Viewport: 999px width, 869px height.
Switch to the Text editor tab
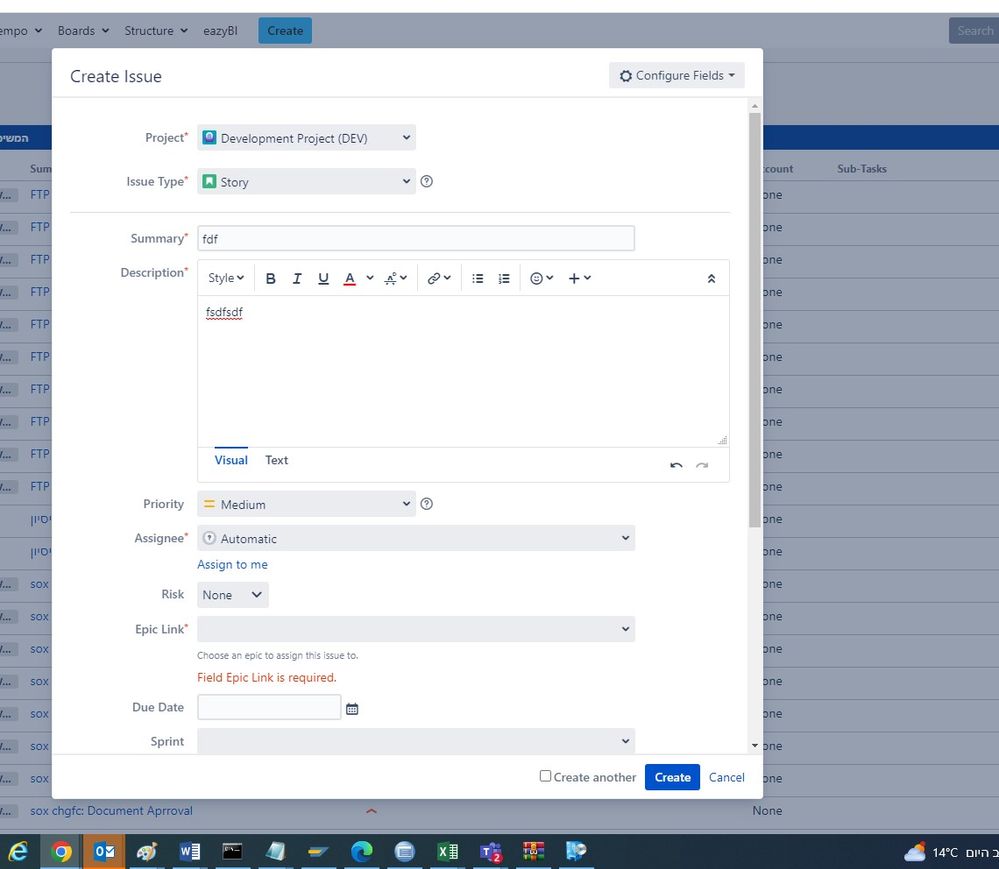tap(277, 460)
